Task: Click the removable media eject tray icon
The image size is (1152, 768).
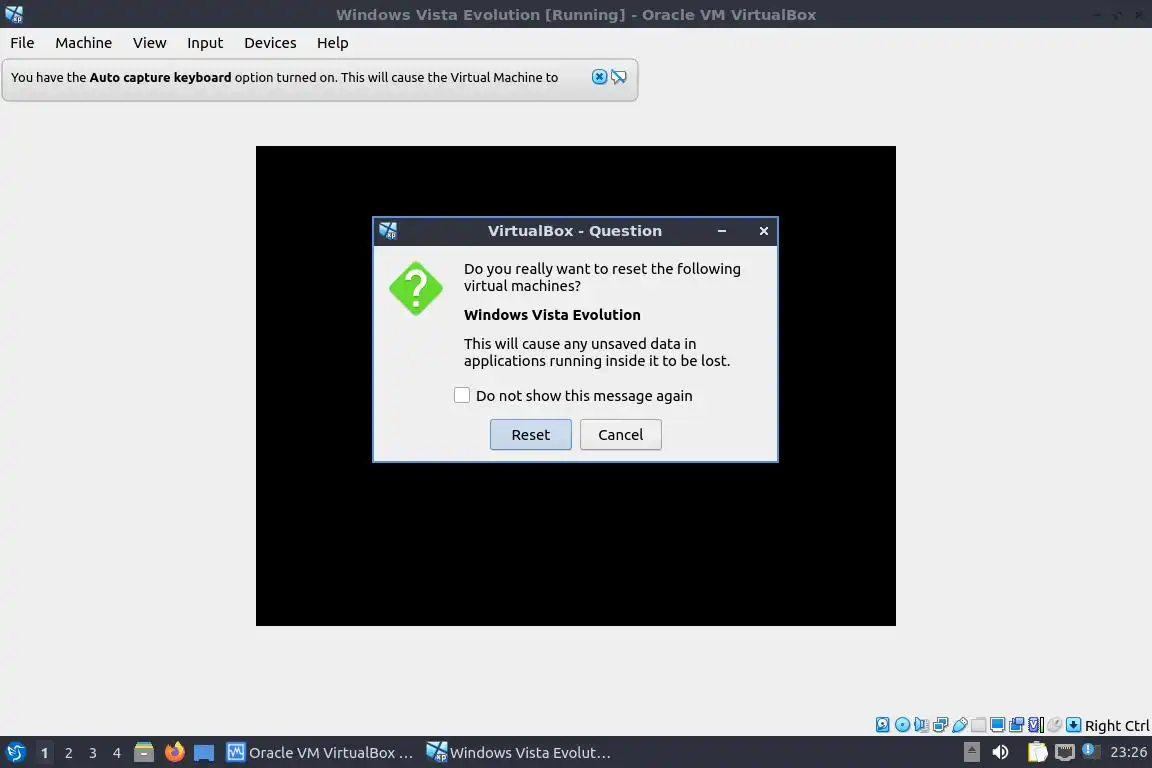Action: pos(971,752)
